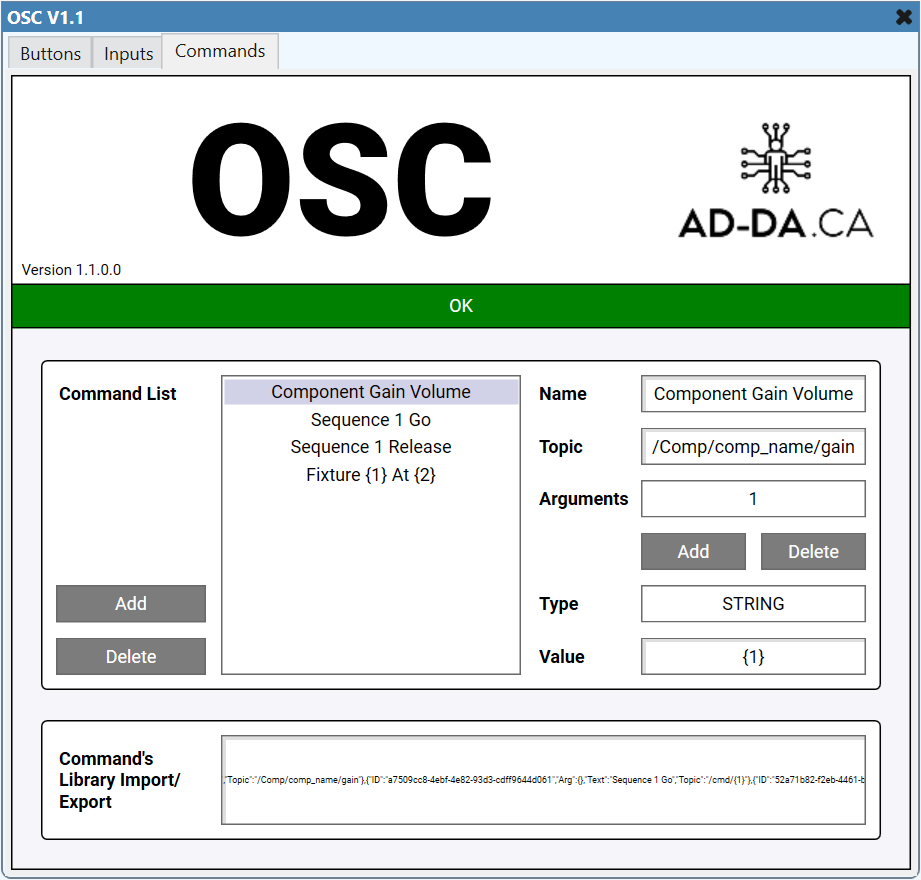The image size is (921, 880).
Task: Click Delete beside the Arguments field
Action: click(x=813, y=551)
